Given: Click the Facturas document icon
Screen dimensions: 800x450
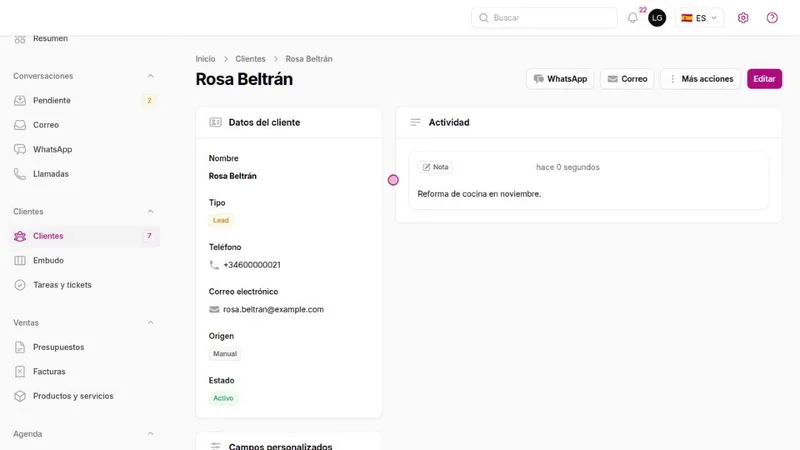Looking at the screenshot, I should coord(20,372).
